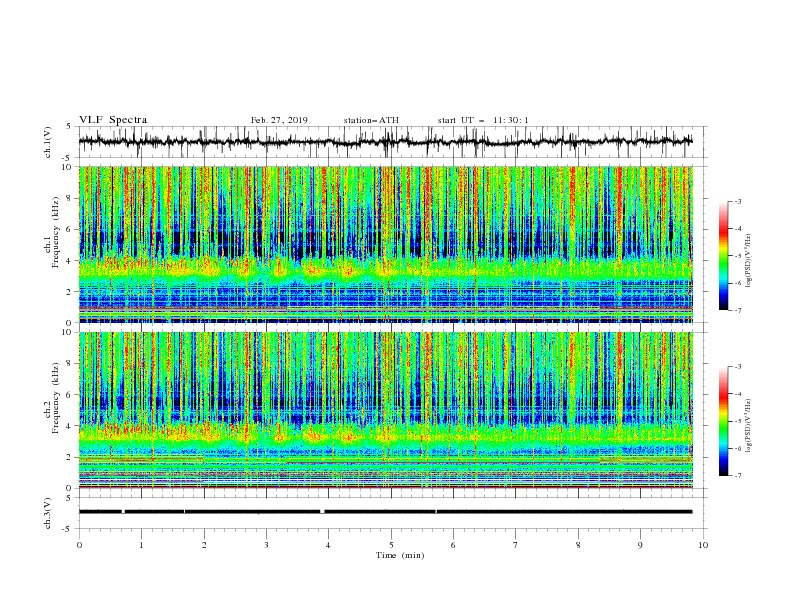This screenshot has height=612, width=792.
Task: Click the ch.1 waveform trace panel
Action: pos(393,142)
